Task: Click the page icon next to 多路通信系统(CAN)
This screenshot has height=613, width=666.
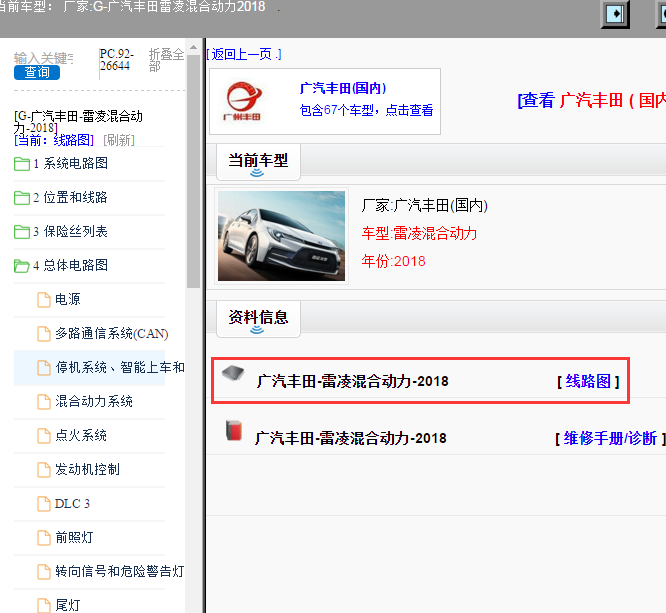Action: tap(44, 334)
